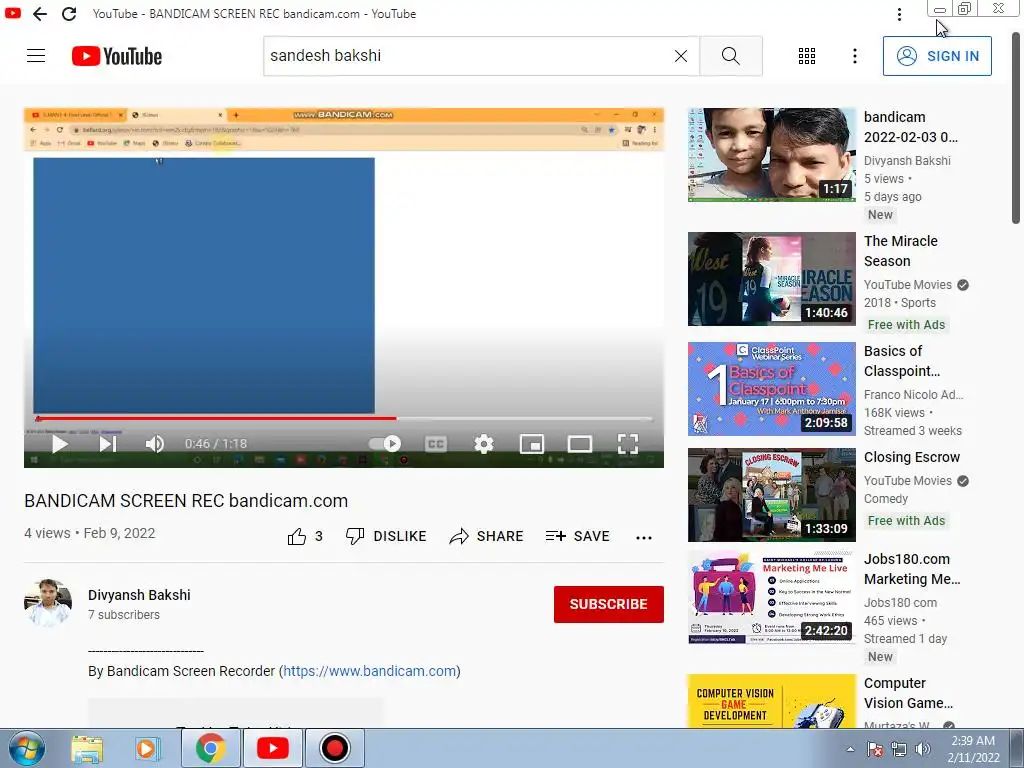Open YouTube settings three-dot menu
The image size is (1024, 768).
[x=854, y=56]
